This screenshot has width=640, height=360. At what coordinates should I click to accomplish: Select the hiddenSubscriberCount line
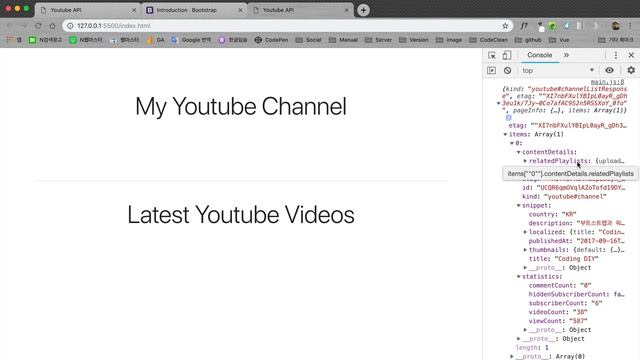coord(576,294)
